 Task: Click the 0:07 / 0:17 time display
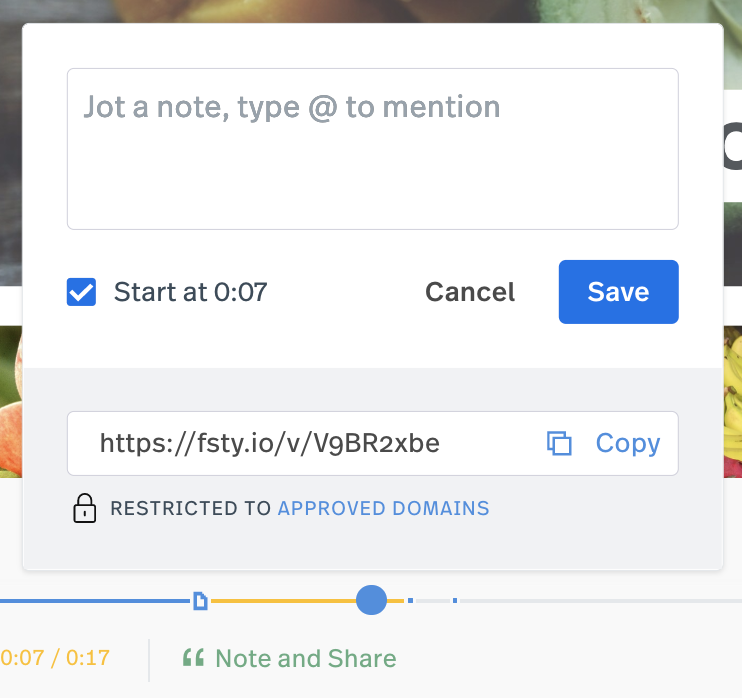[x=55, y=658]
